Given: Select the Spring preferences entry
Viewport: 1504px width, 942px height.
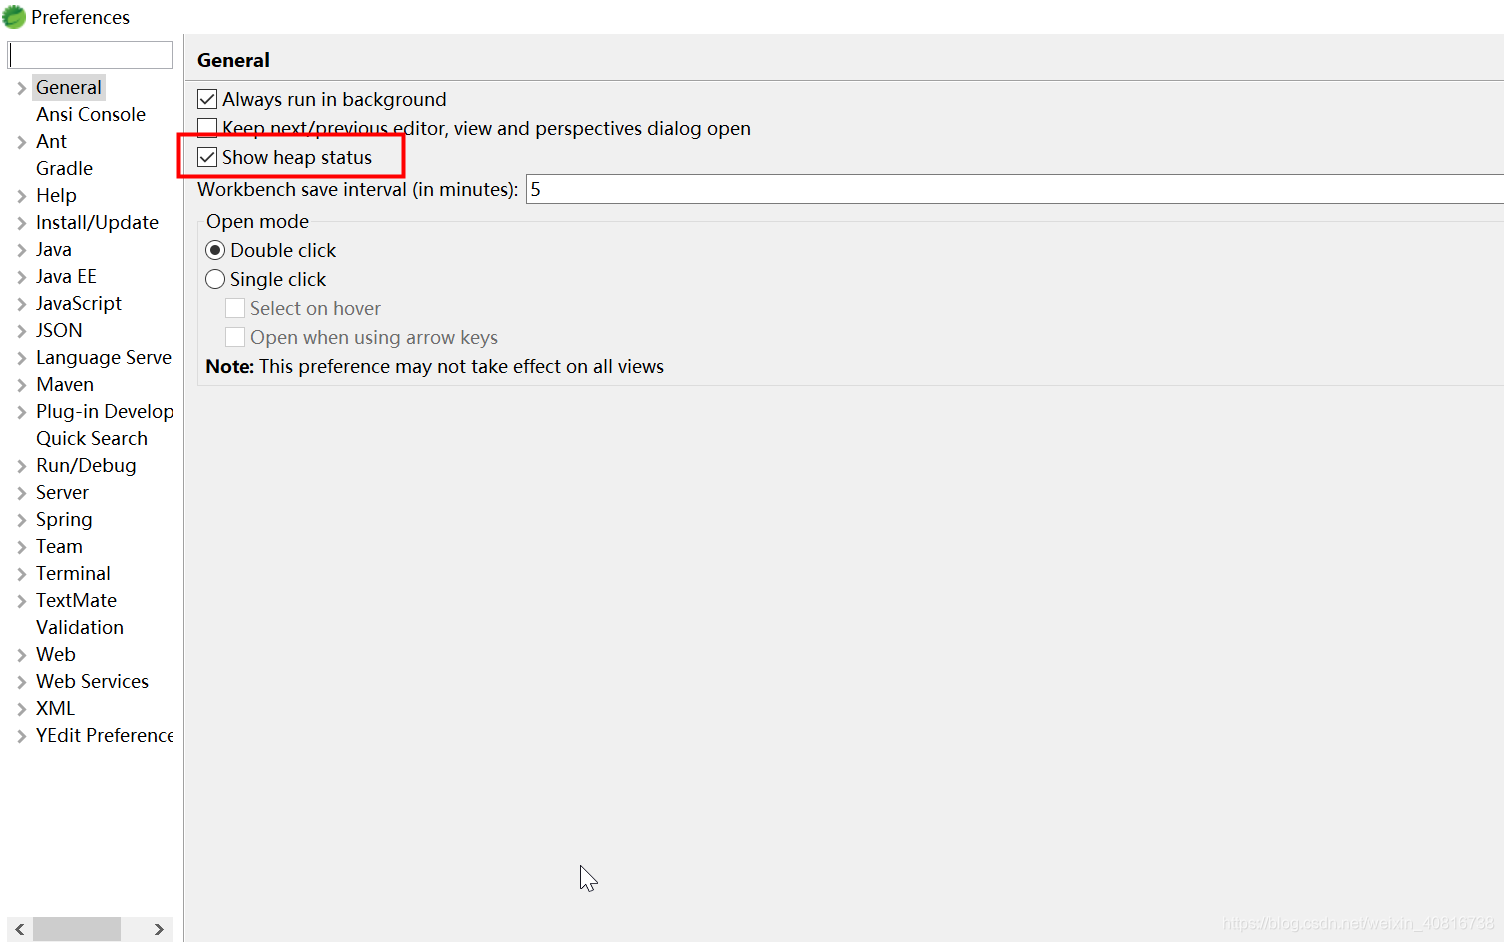Looking at the screenshot, I should [64, 519].
